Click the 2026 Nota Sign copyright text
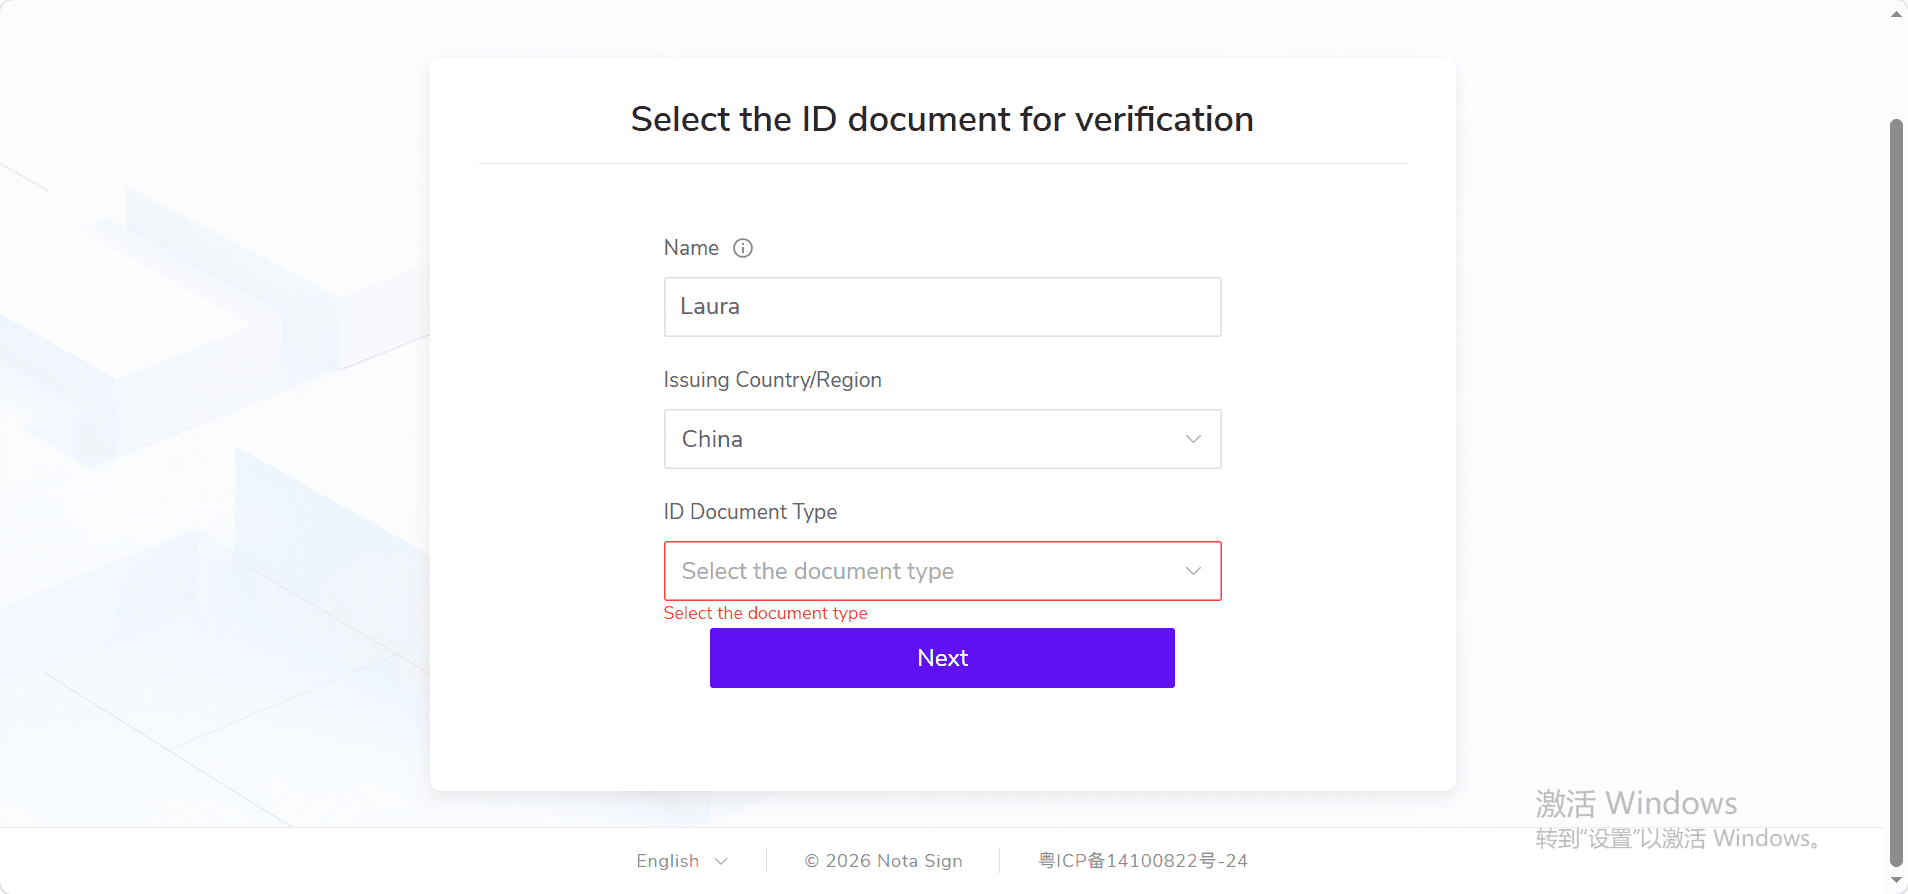 pyautogui.click(x=884, y=861)
